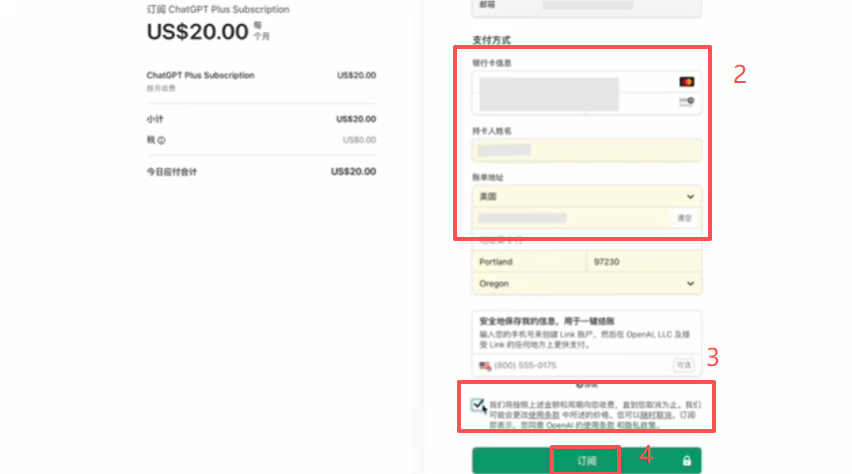This screenshot has width=852, height=474.
Task: Click the 今日应付合计 total label
Action: (x=172, y=172)
